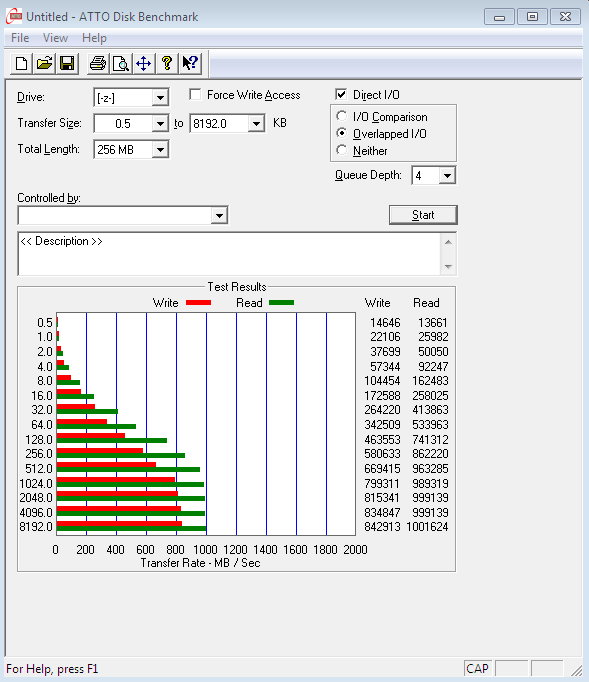Screen dimensions: 589x682
Task: Open the File menu
Action: [20, 38]
